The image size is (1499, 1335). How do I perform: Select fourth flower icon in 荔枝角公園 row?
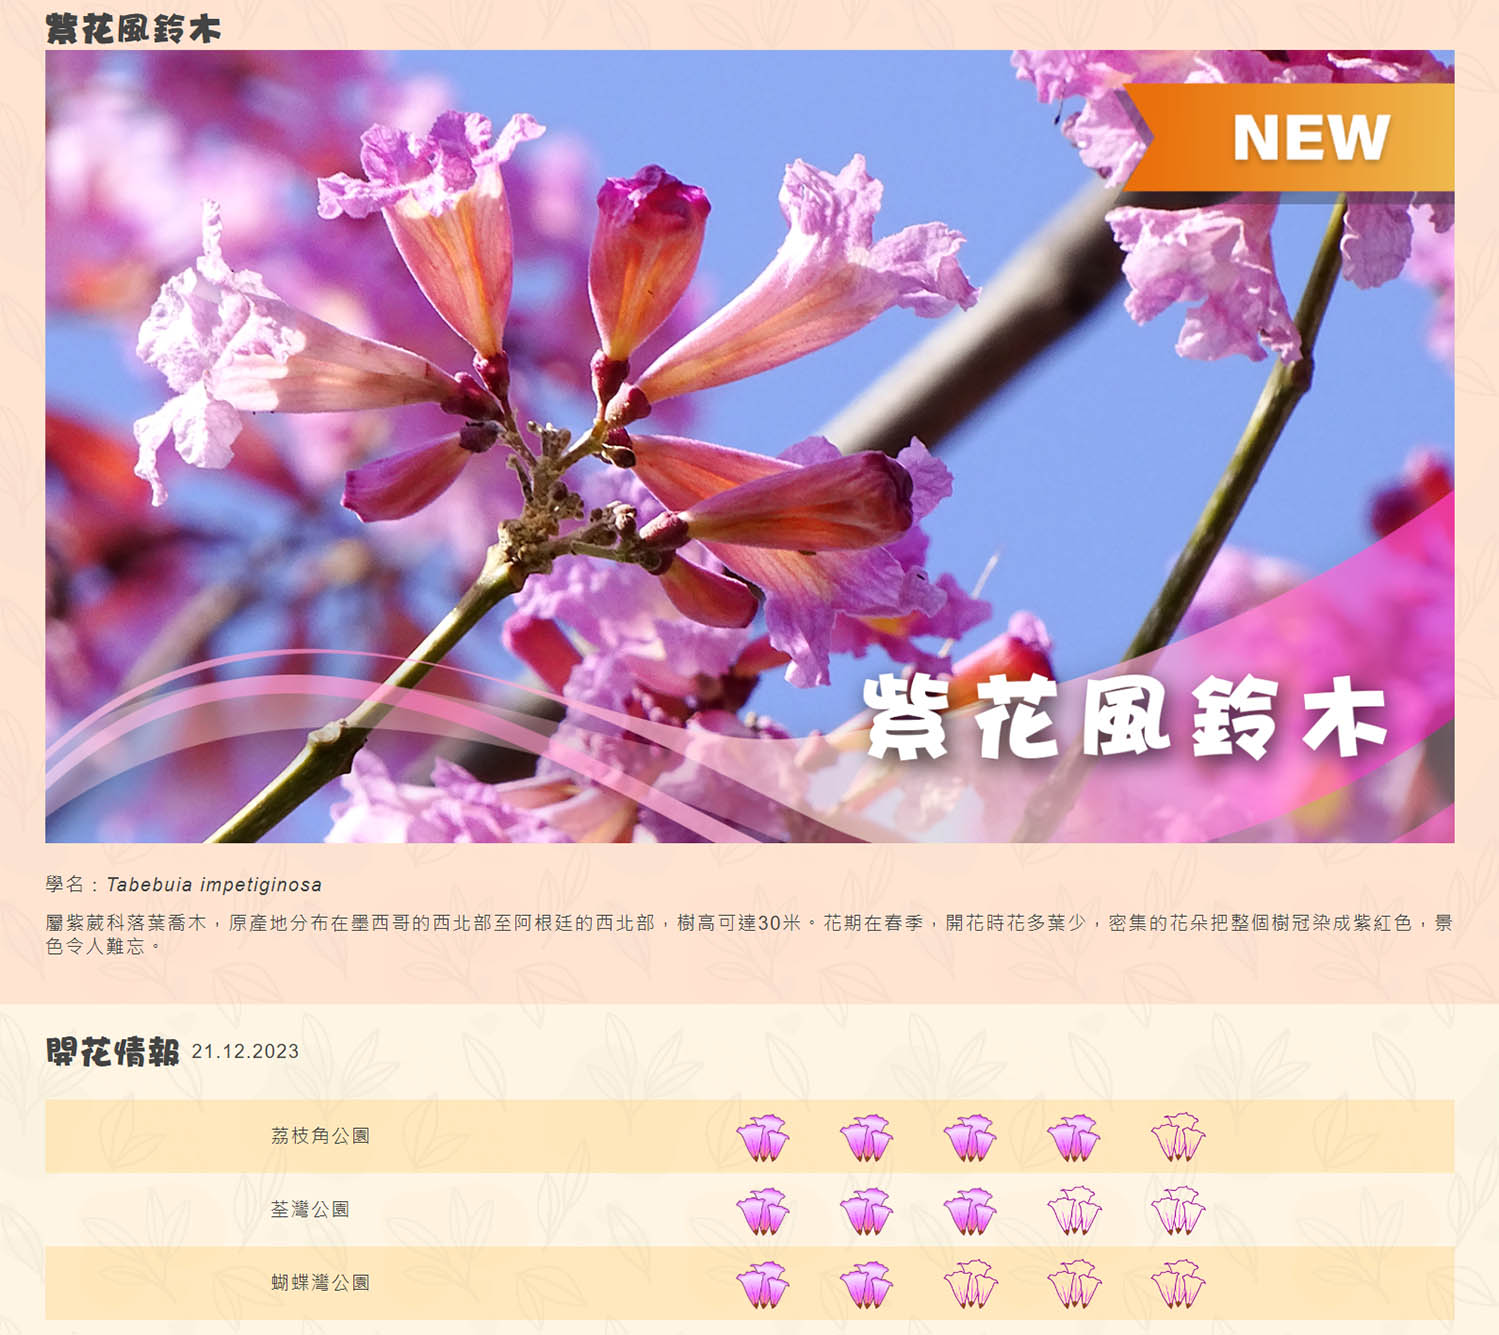1074,1137
